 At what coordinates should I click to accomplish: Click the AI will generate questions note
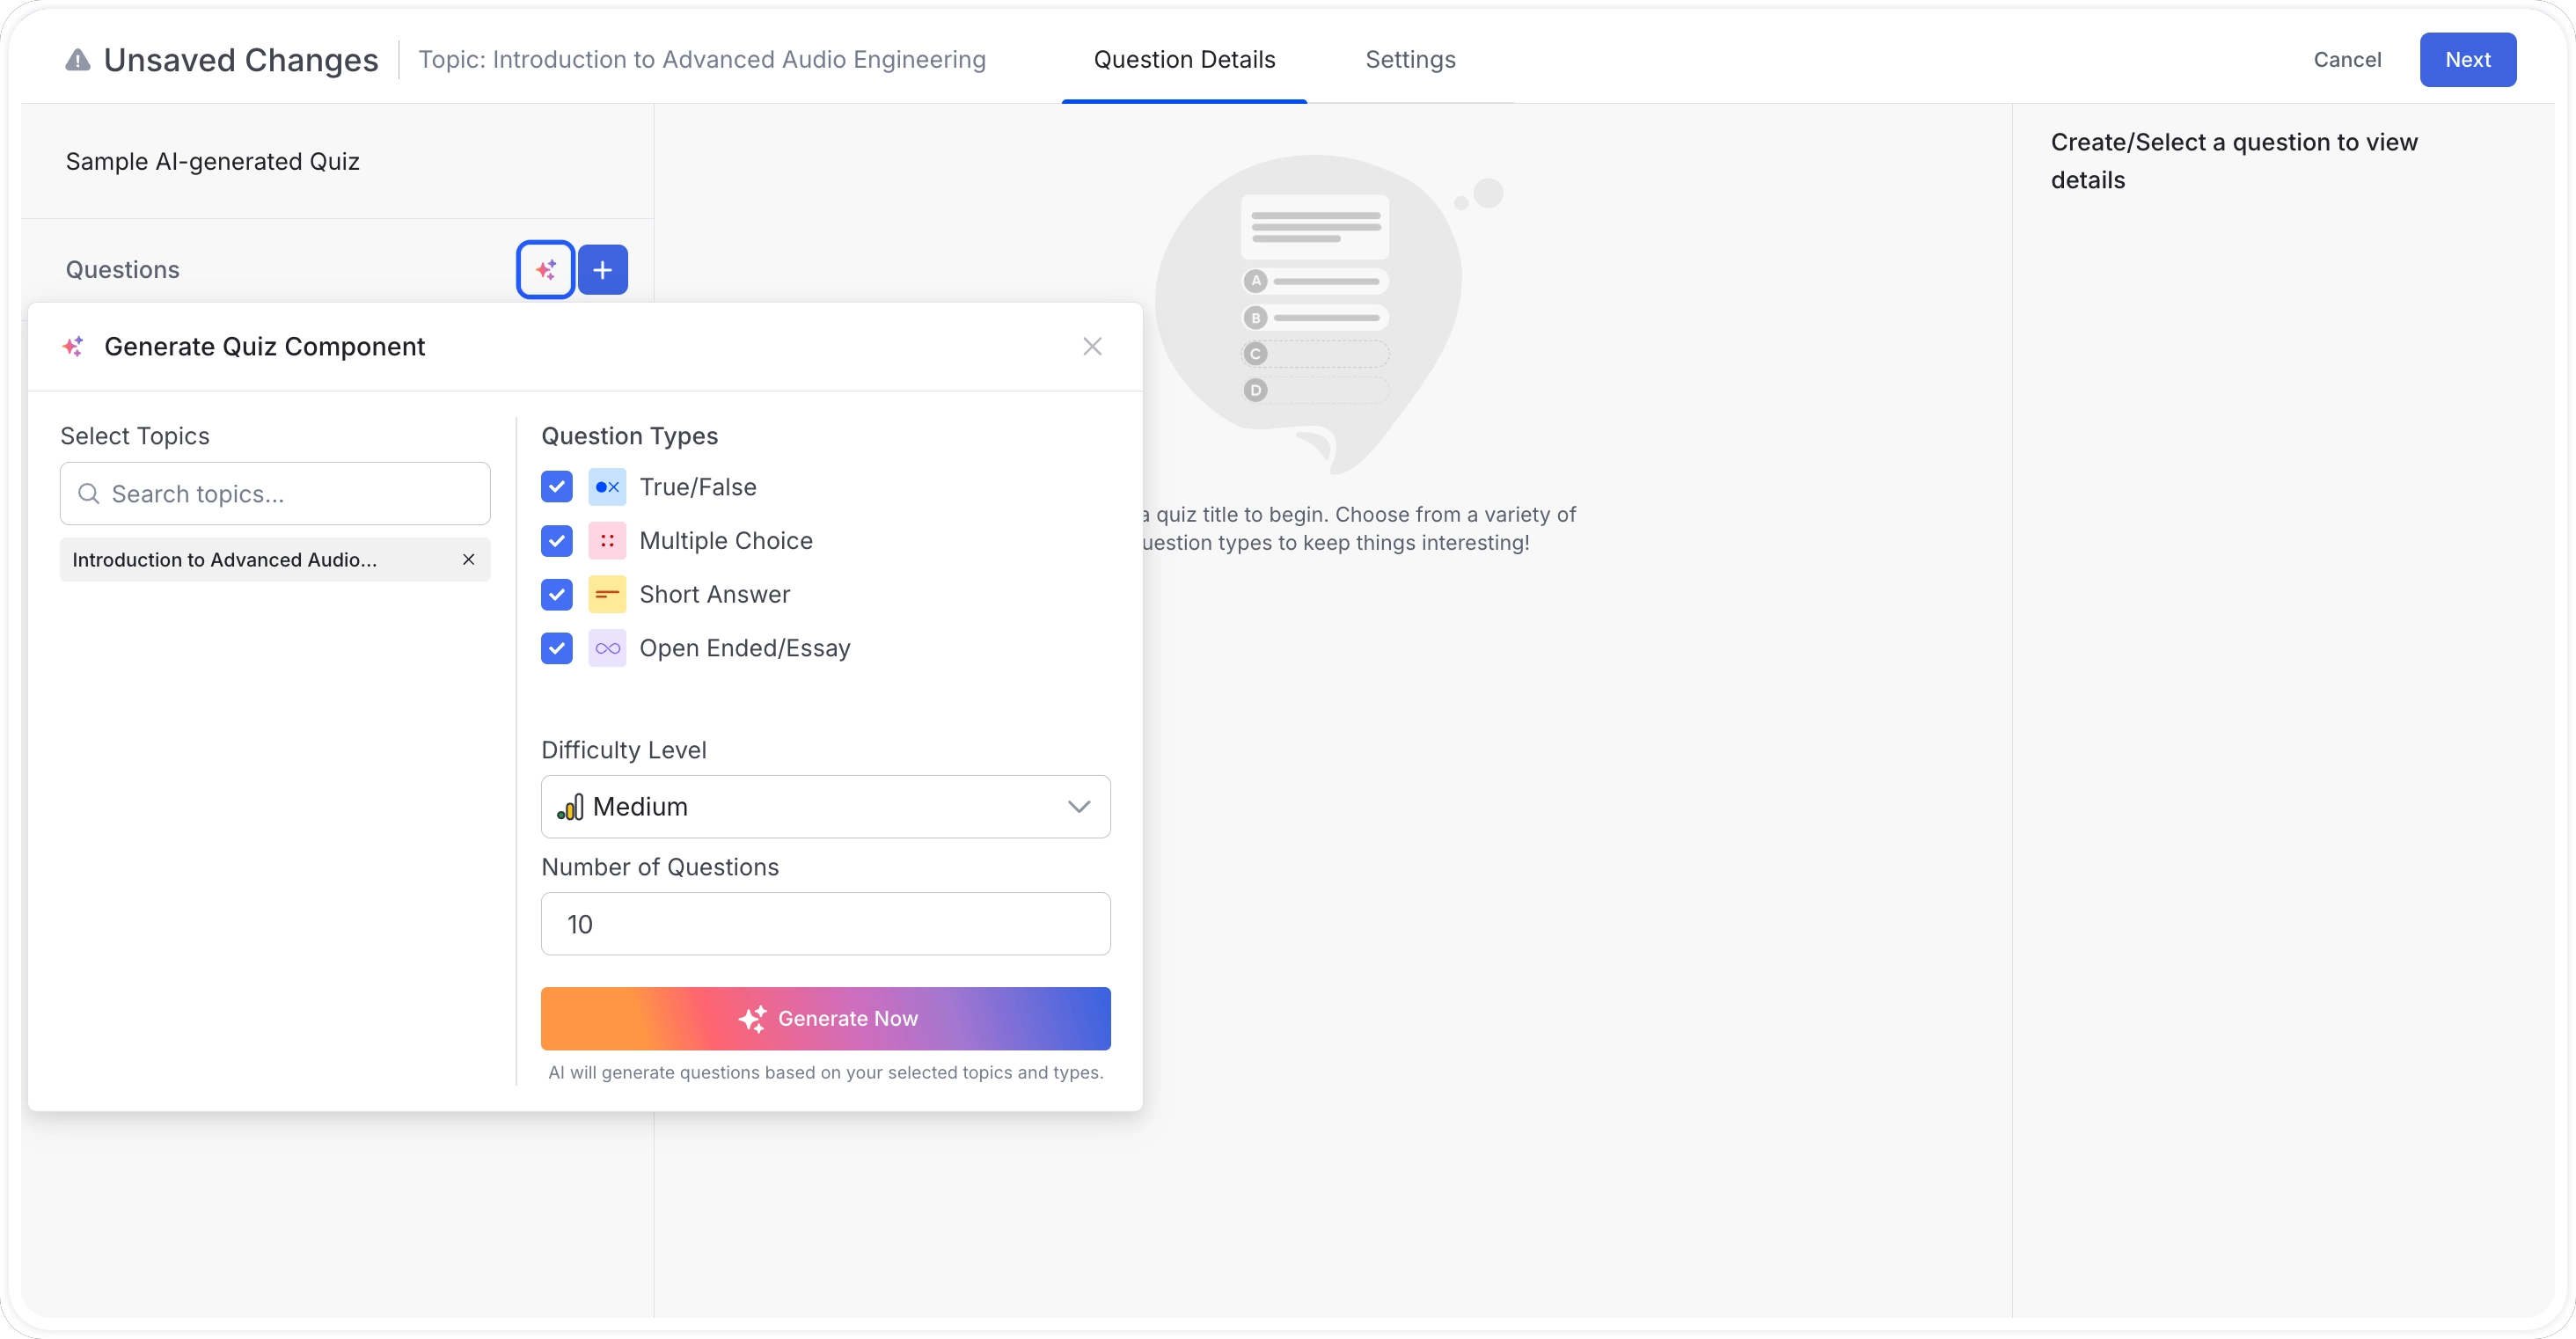(x=826, y=1072)
